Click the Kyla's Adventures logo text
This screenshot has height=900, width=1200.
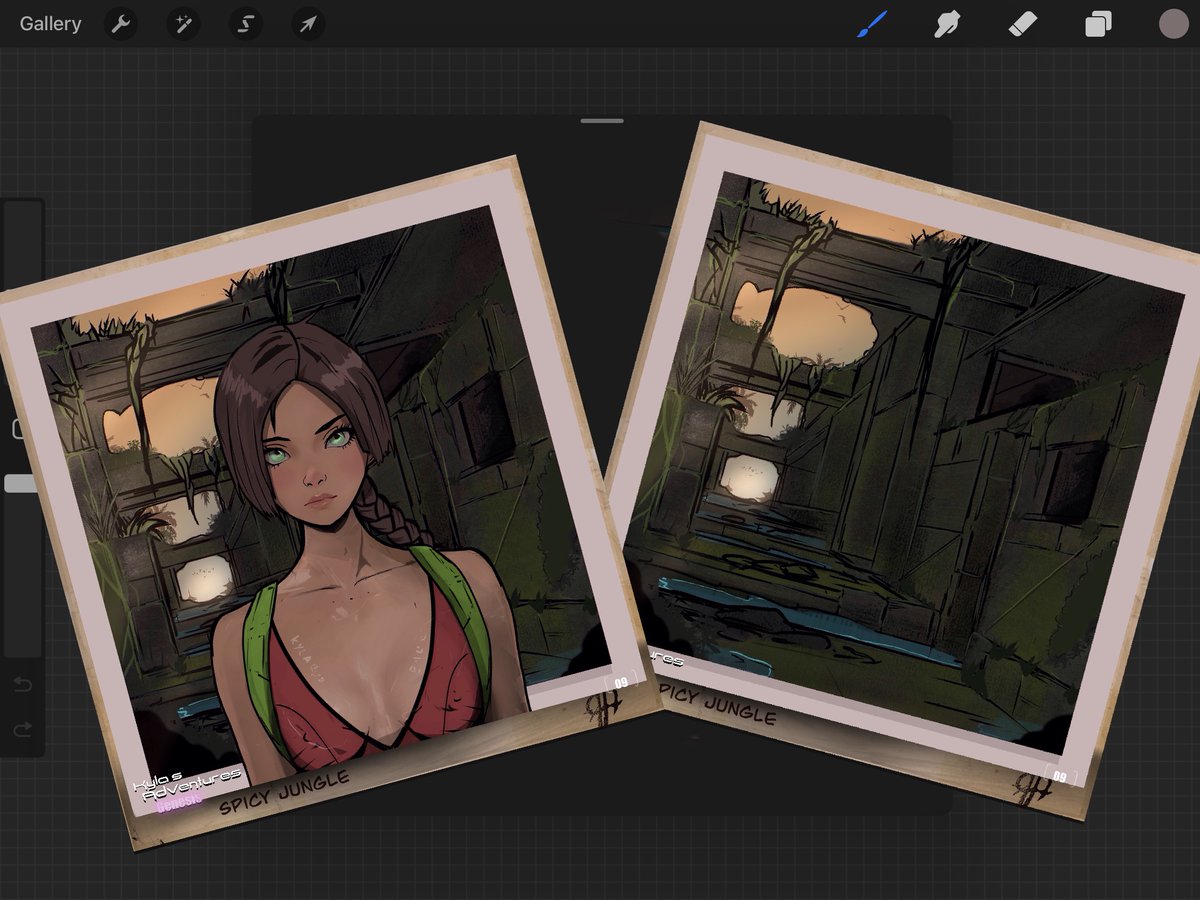tap(188, 784)
